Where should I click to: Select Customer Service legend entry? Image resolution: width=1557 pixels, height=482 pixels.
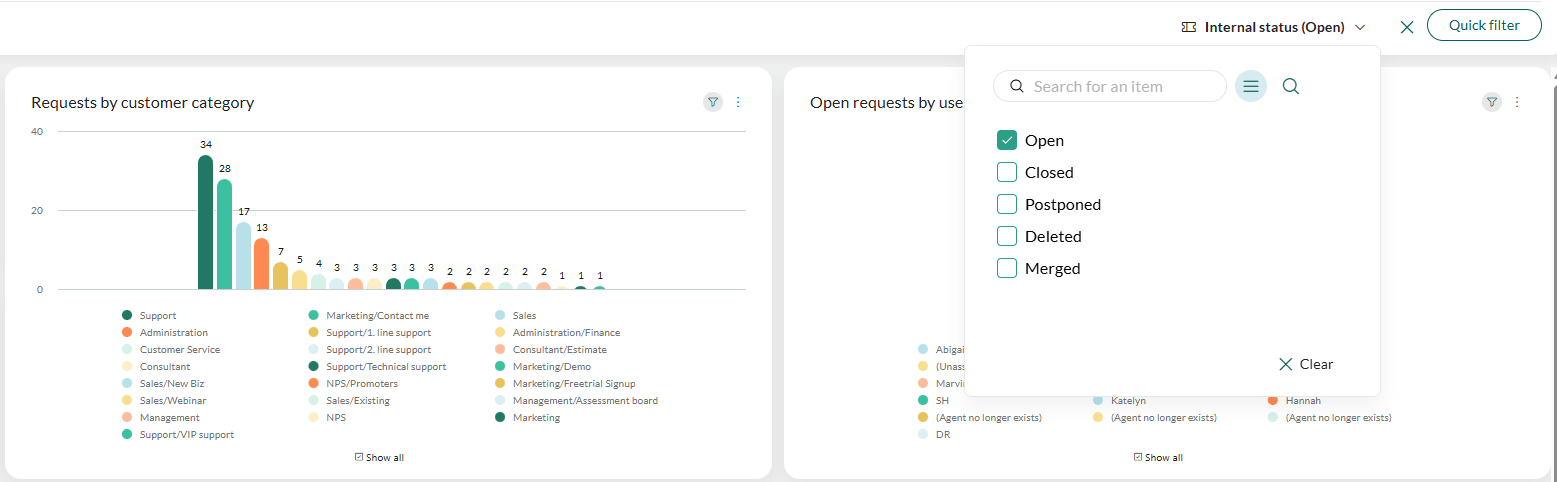click(x=171, y=350)
